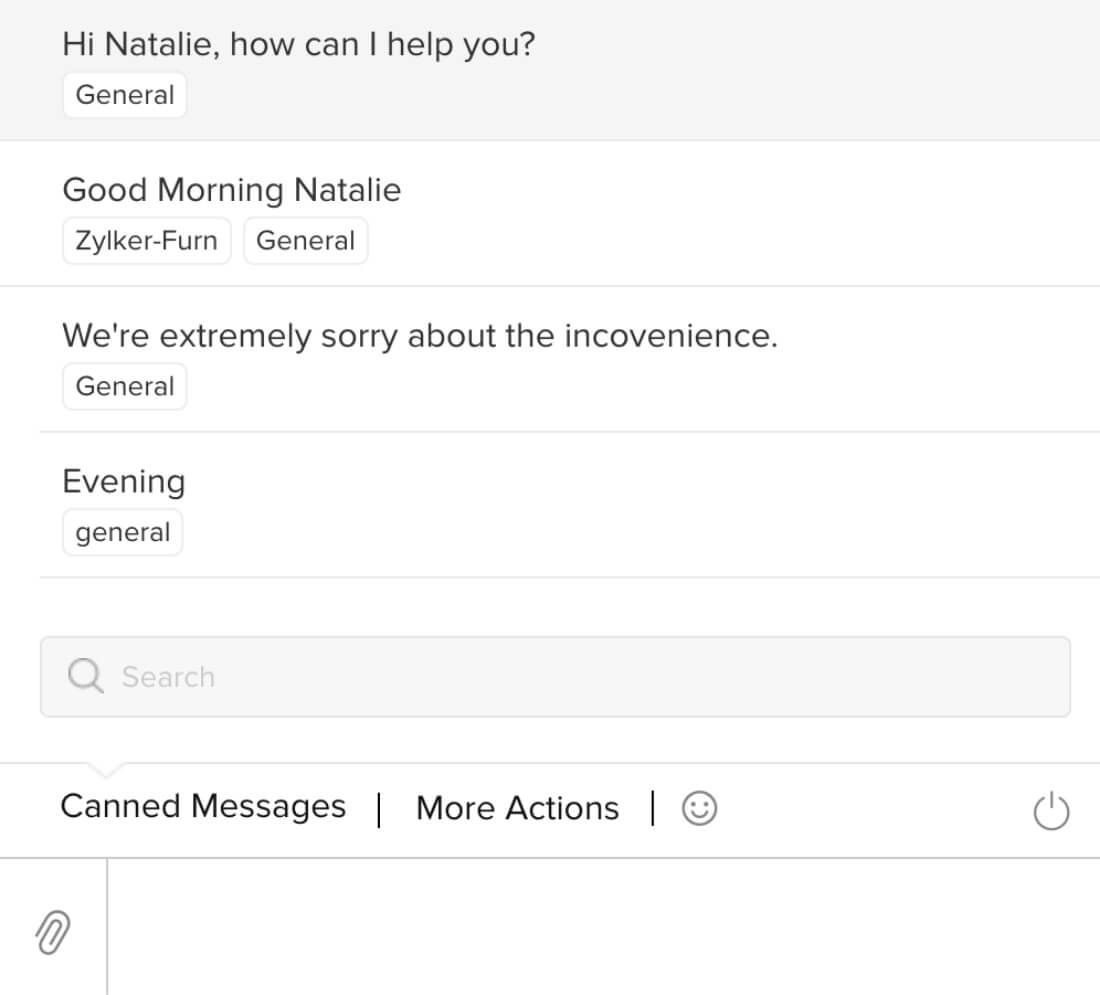
Task: Click General tag under Hi Natalie message
Action: [125, 95]
